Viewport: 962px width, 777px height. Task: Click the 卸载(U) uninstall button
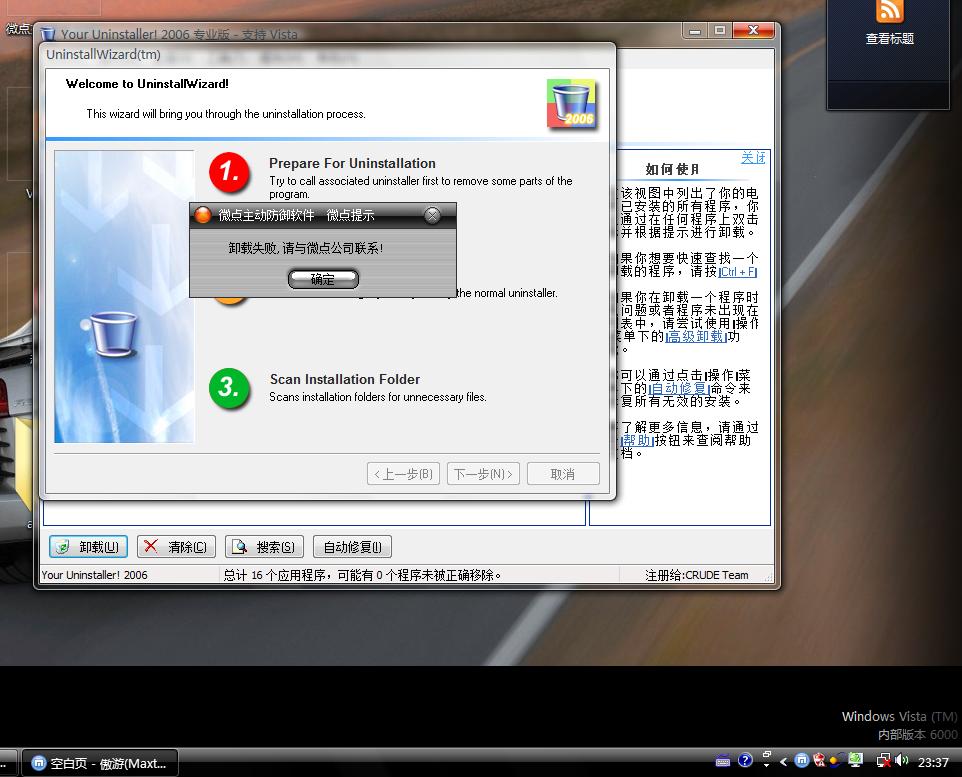click(x=88, y=547)
